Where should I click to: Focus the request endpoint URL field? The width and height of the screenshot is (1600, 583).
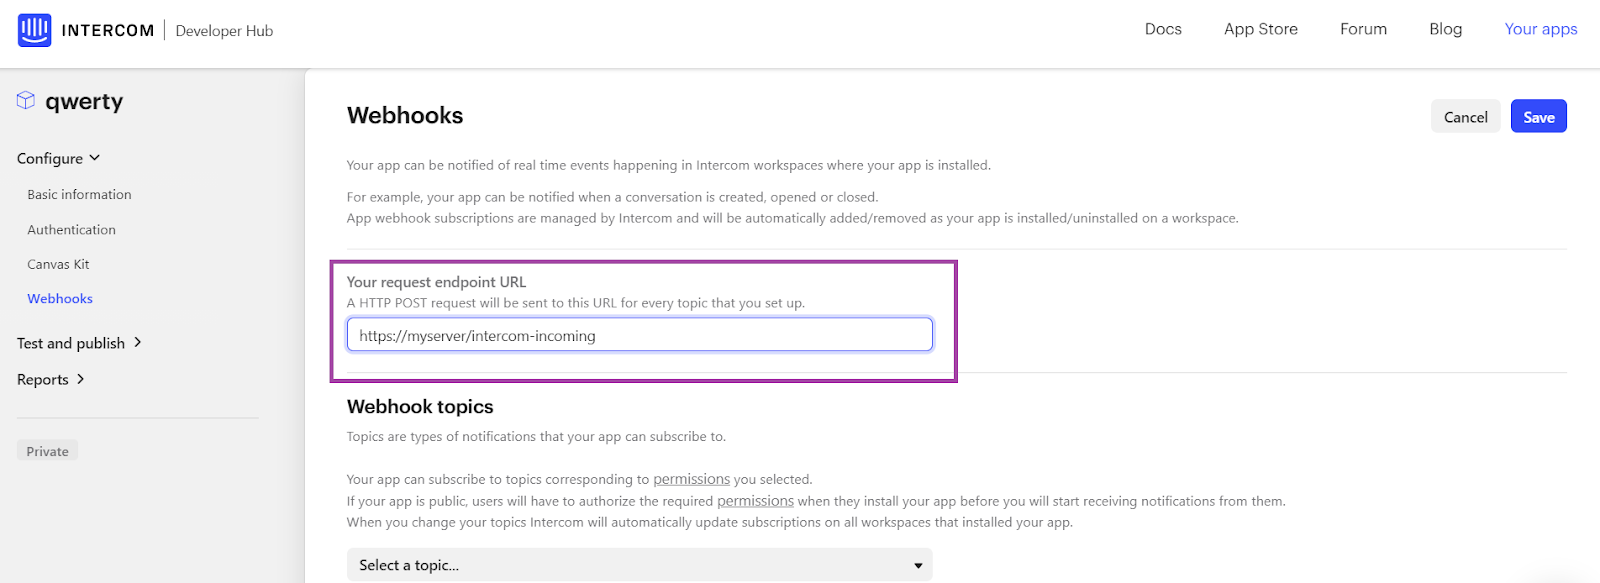[639, 335]
